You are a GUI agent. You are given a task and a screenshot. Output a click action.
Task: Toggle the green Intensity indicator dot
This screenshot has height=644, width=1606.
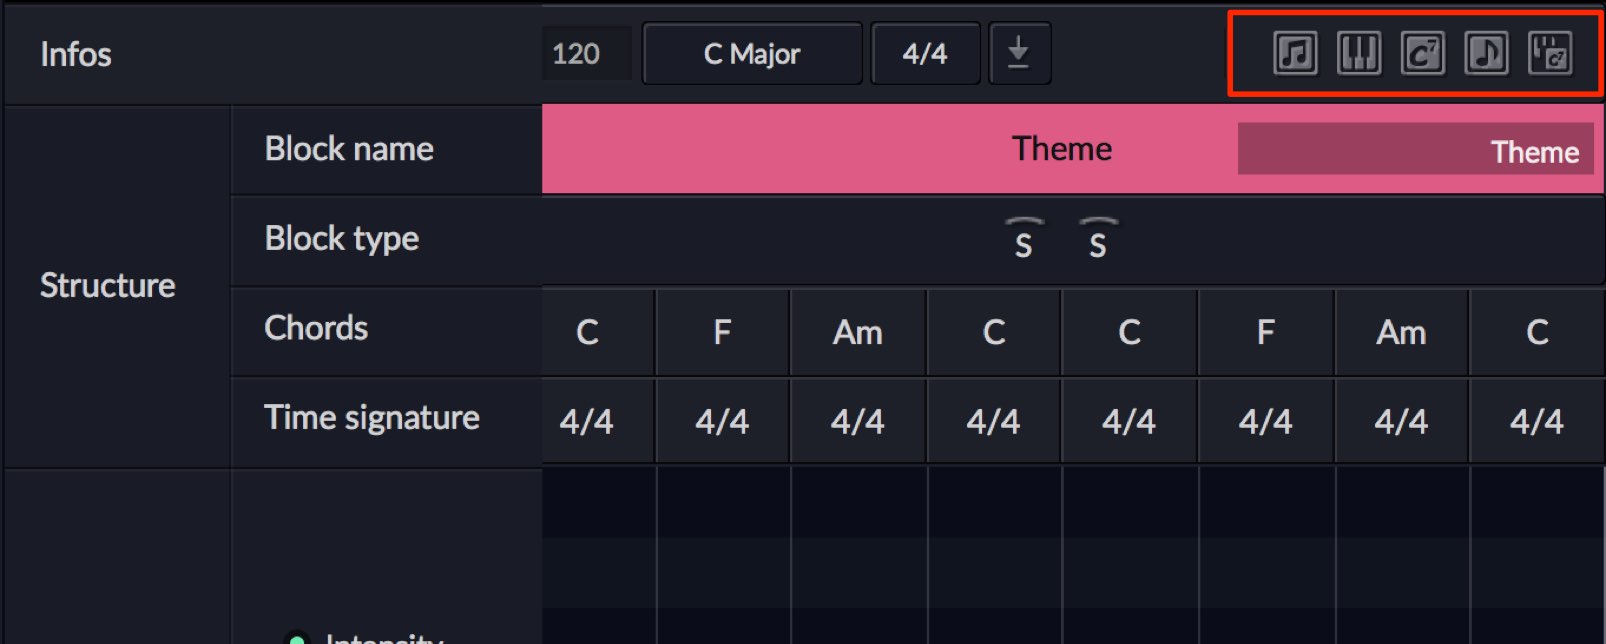pyautogui.click(x=296, y=638)
